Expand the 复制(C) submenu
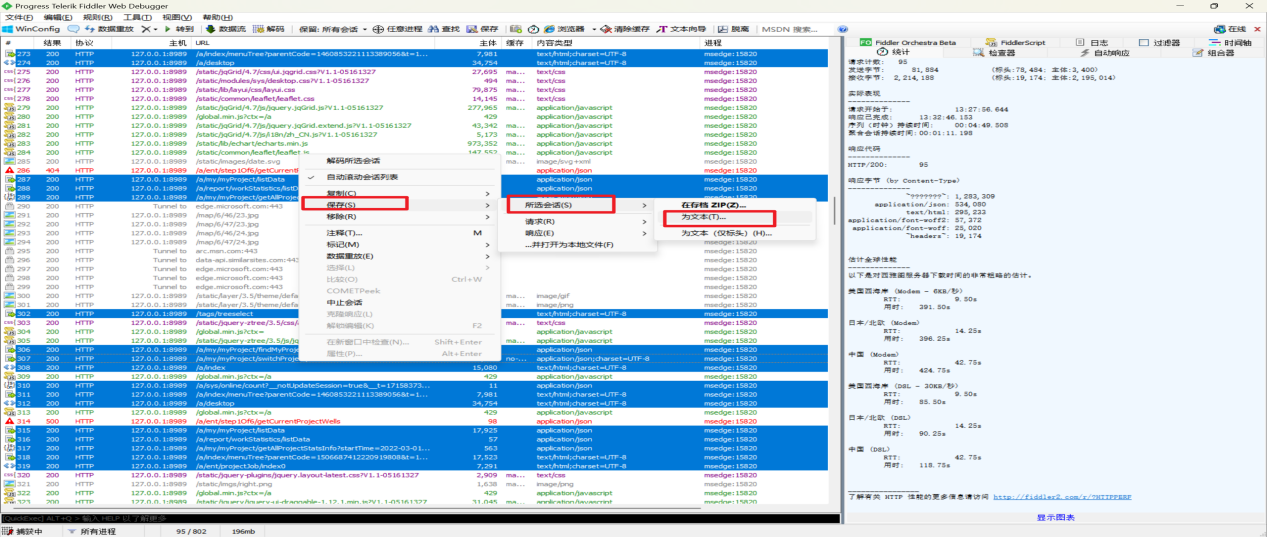This screenshot has height=537, width=1267. (x=400, y=193)
